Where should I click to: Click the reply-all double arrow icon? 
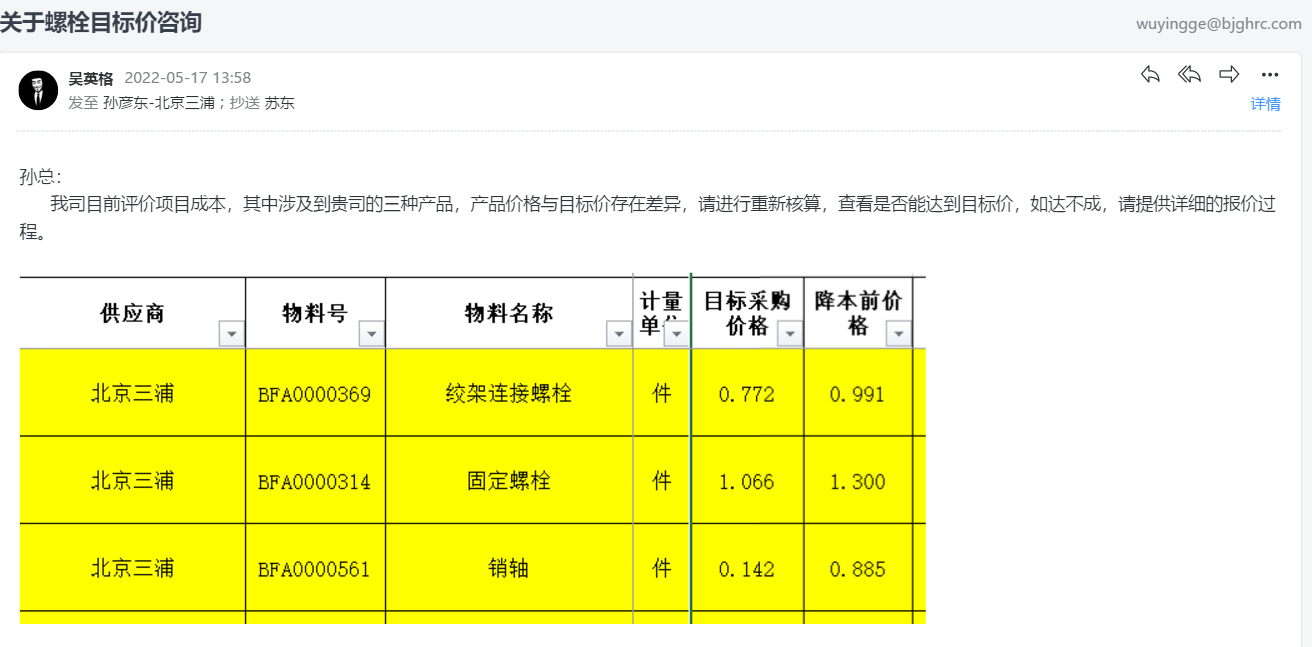click(1189, 75)
